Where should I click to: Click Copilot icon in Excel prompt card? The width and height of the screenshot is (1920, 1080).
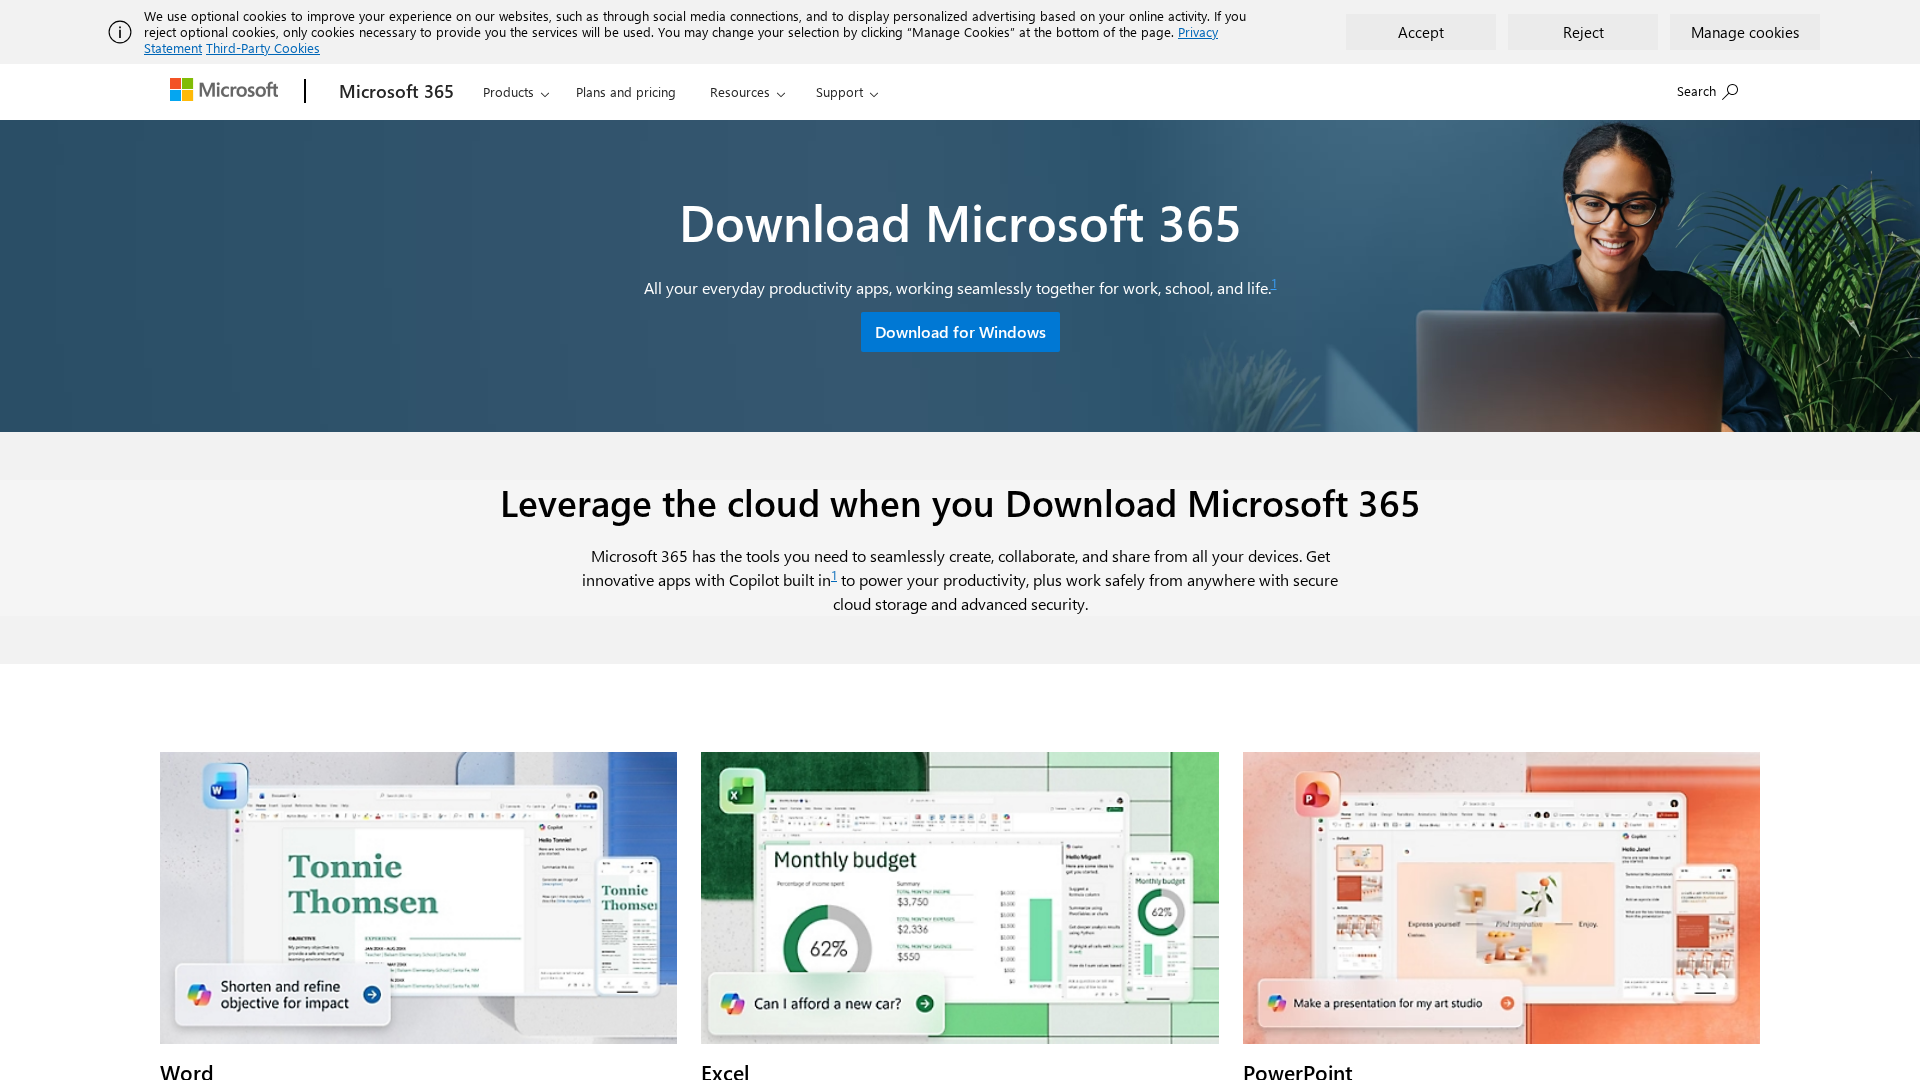733,1003
